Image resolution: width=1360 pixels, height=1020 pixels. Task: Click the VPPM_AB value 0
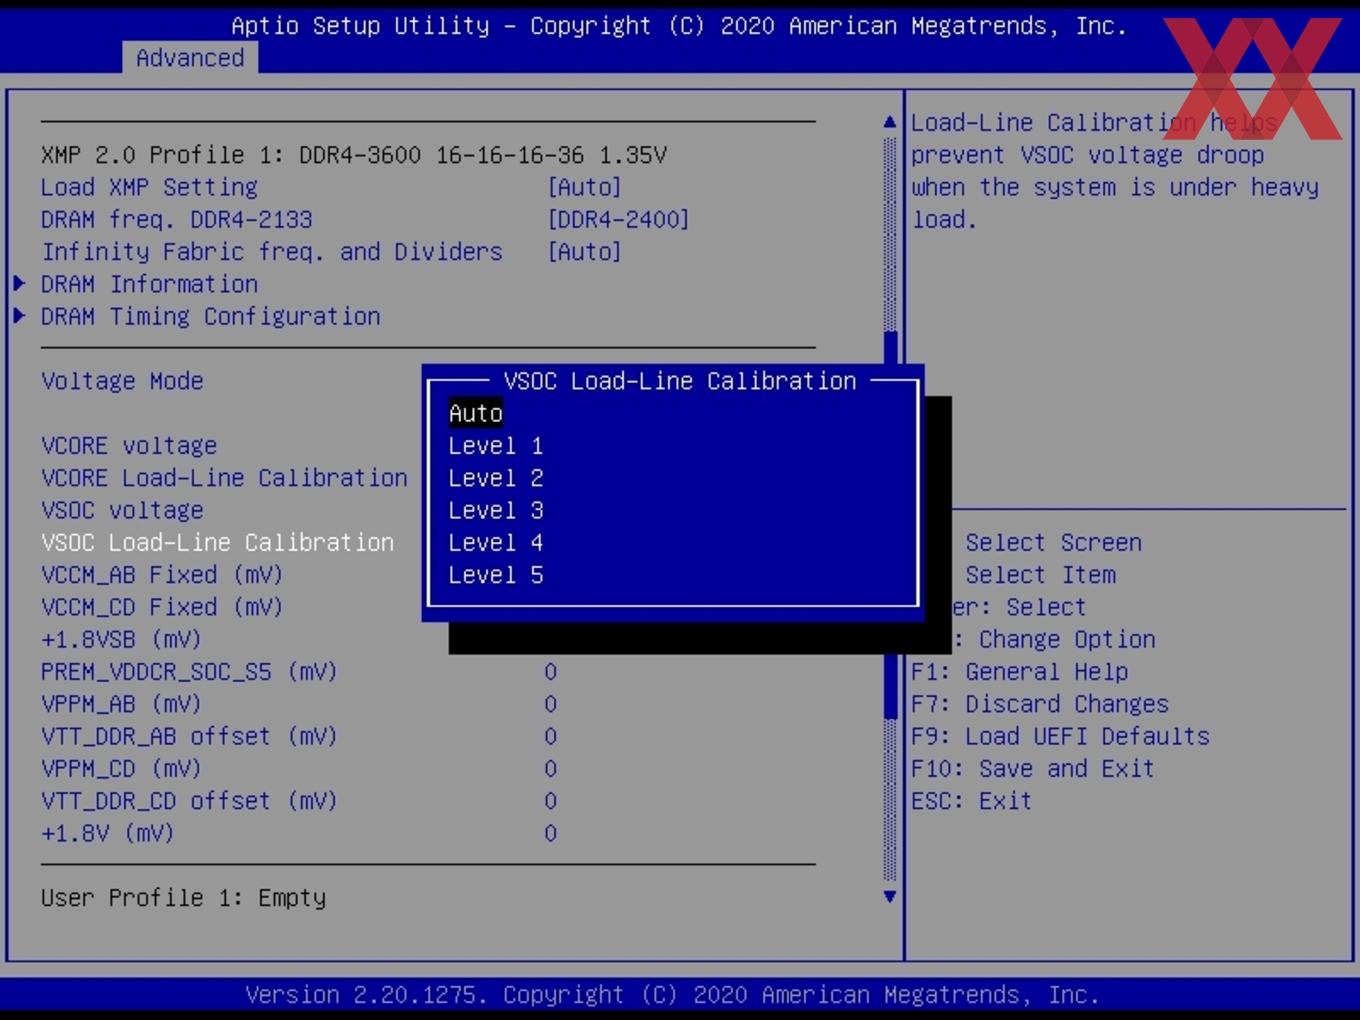click(x=551, y=704)
